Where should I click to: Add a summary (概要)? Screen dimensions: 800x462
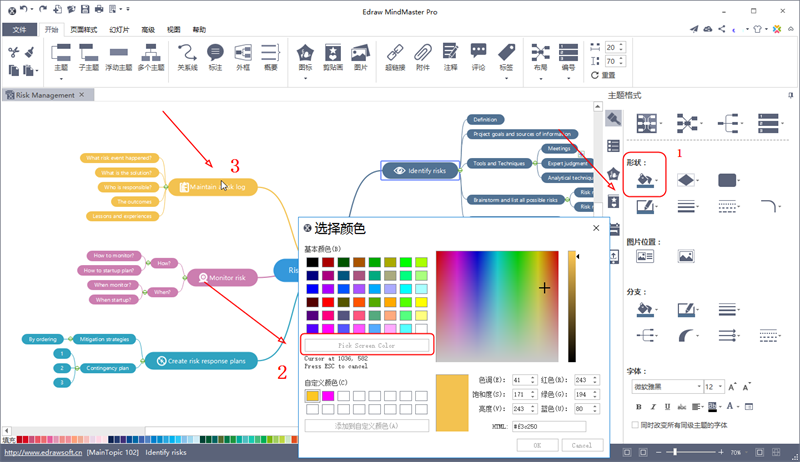270,57
